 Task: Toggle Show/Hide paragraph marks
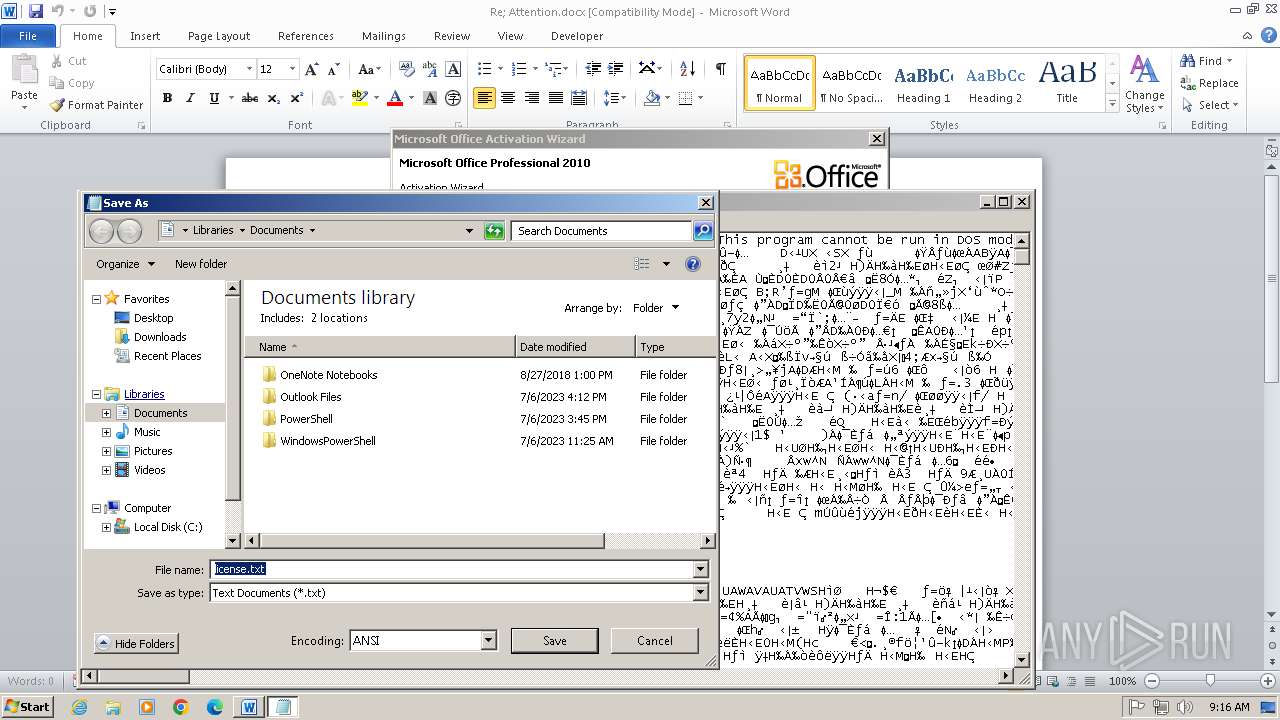click(x=720, y=69)
